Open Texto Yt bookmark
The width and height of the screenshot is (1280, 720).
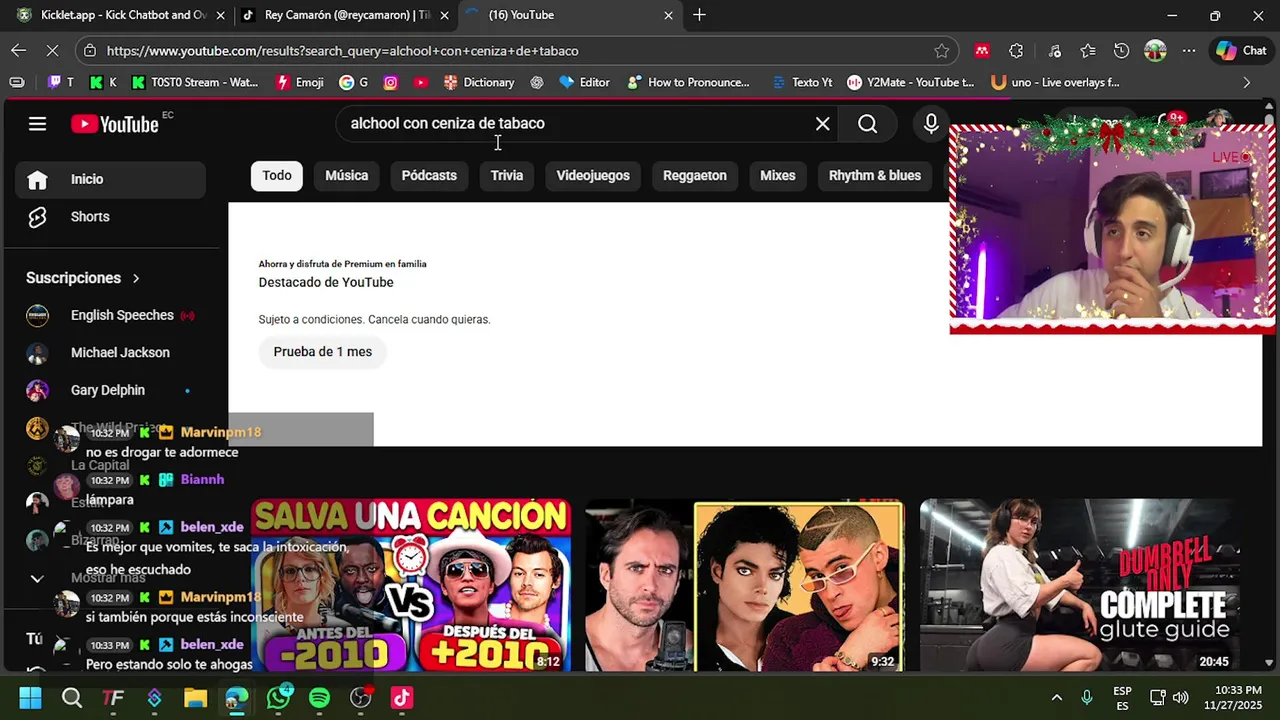coord(802,82)
